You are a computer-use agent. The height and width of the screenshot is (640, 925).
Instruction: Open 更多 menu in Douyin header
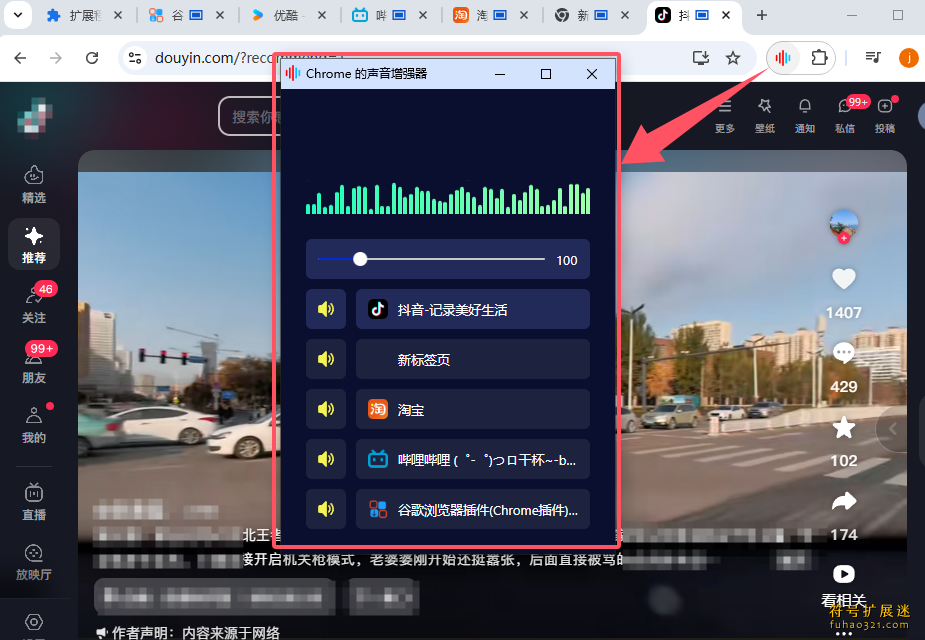(x=724, y=116)
